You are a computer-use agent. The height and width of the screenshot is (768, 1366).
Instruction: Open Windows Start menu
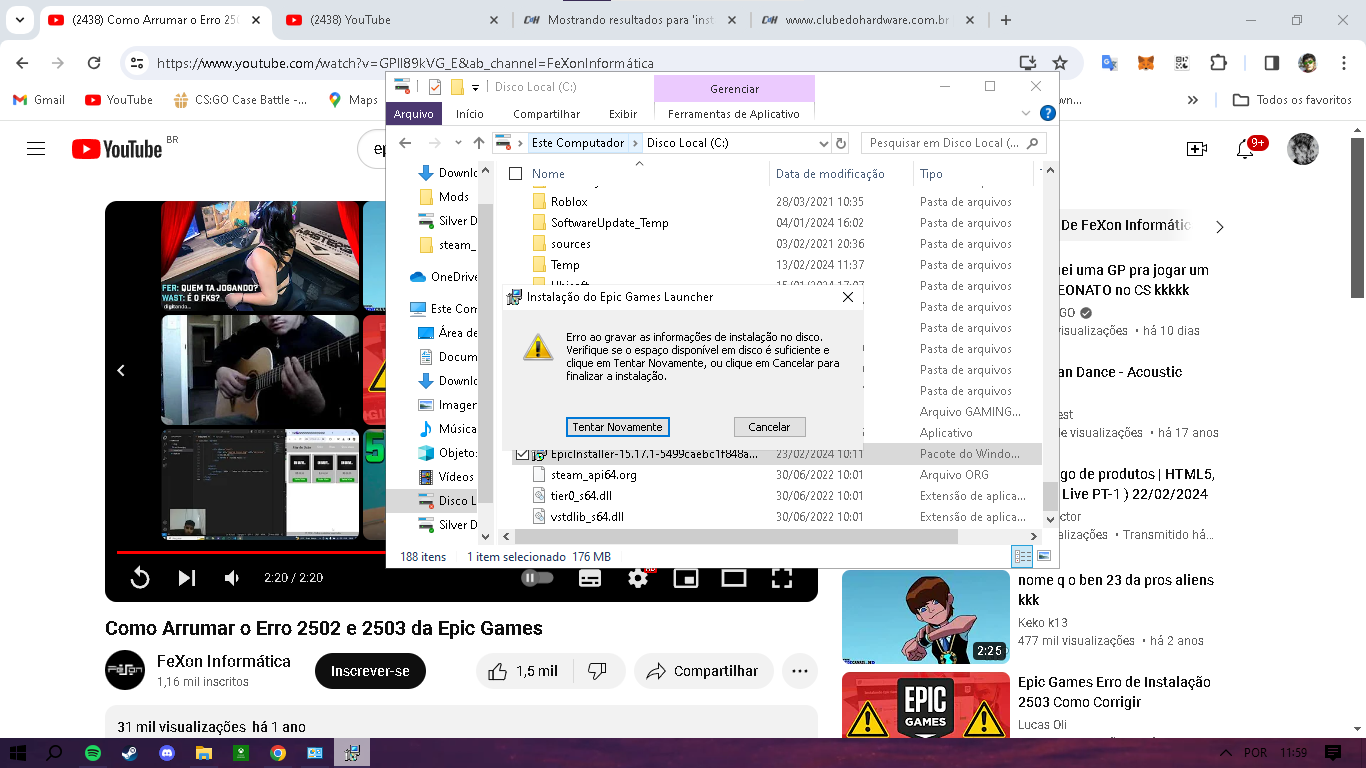[x=18, y=753]
